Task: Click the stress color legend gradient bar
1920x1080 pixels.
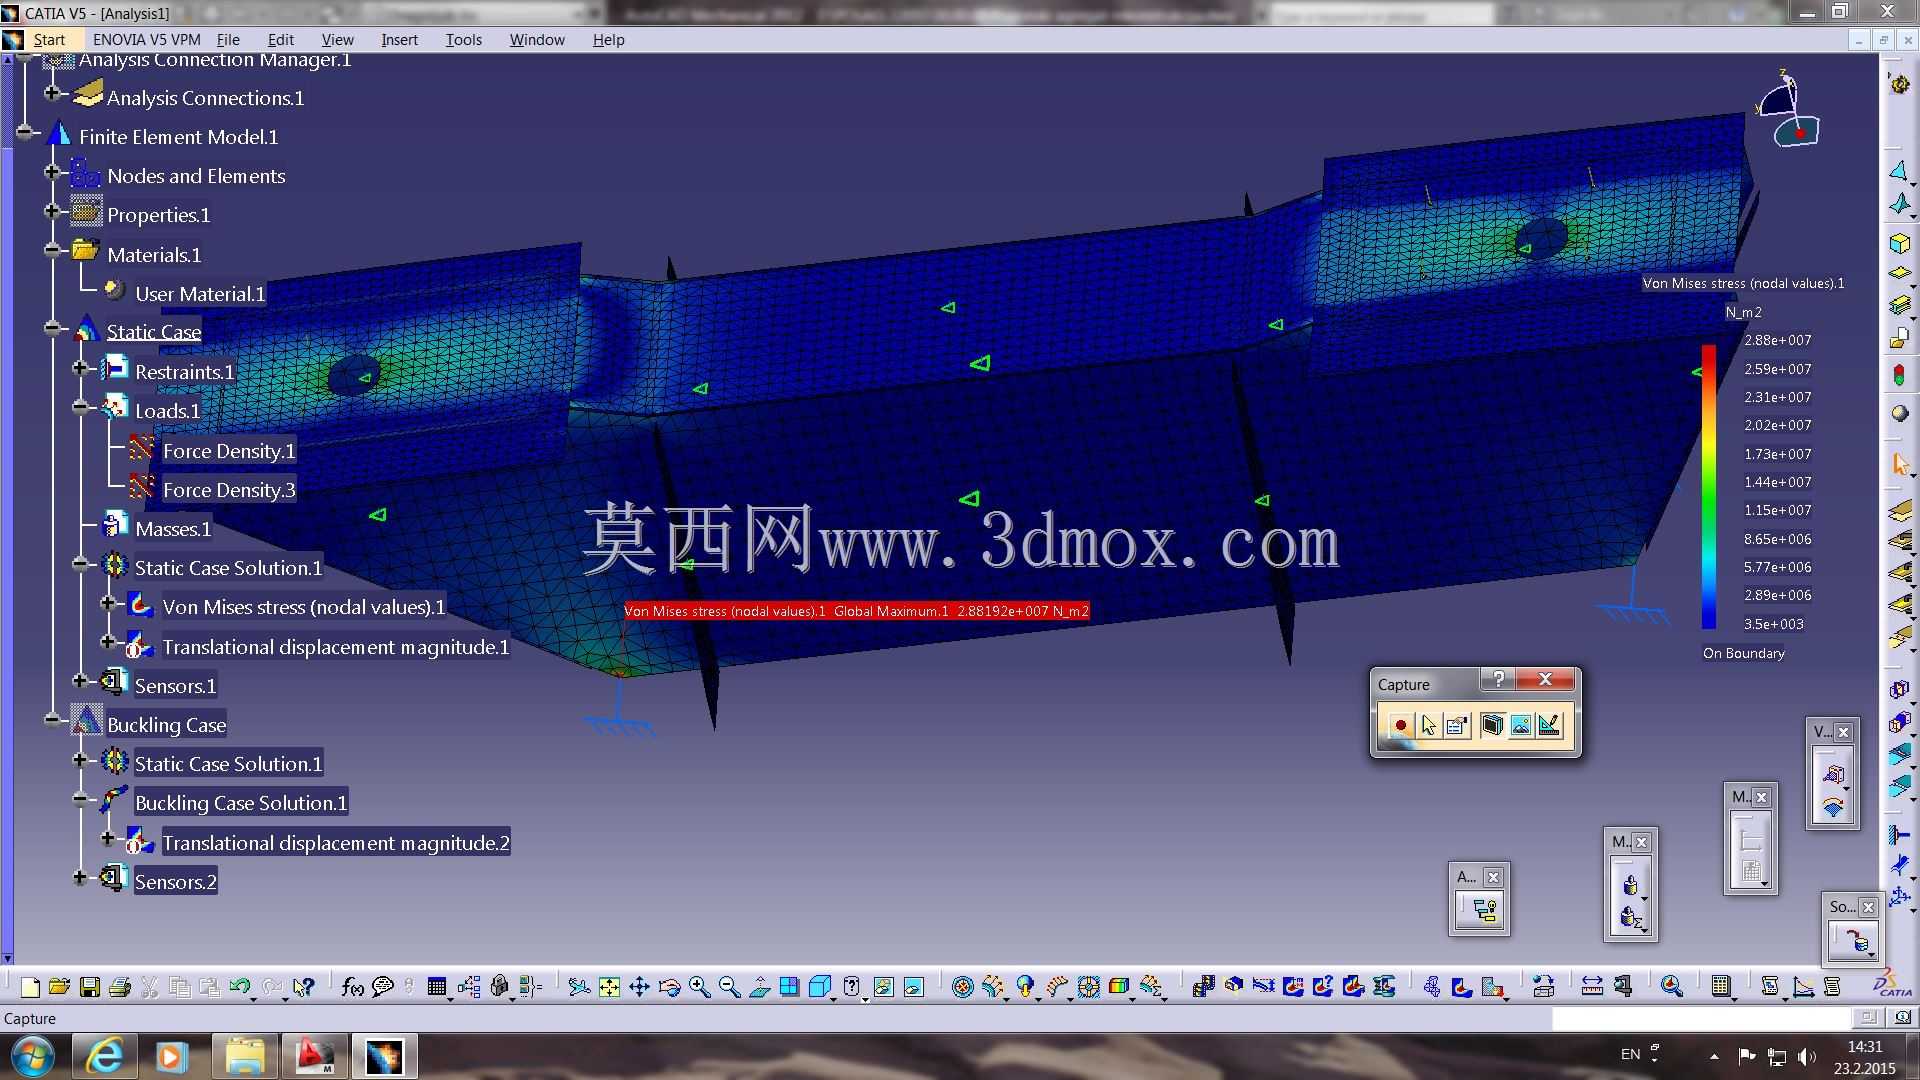Action: 1709,487
